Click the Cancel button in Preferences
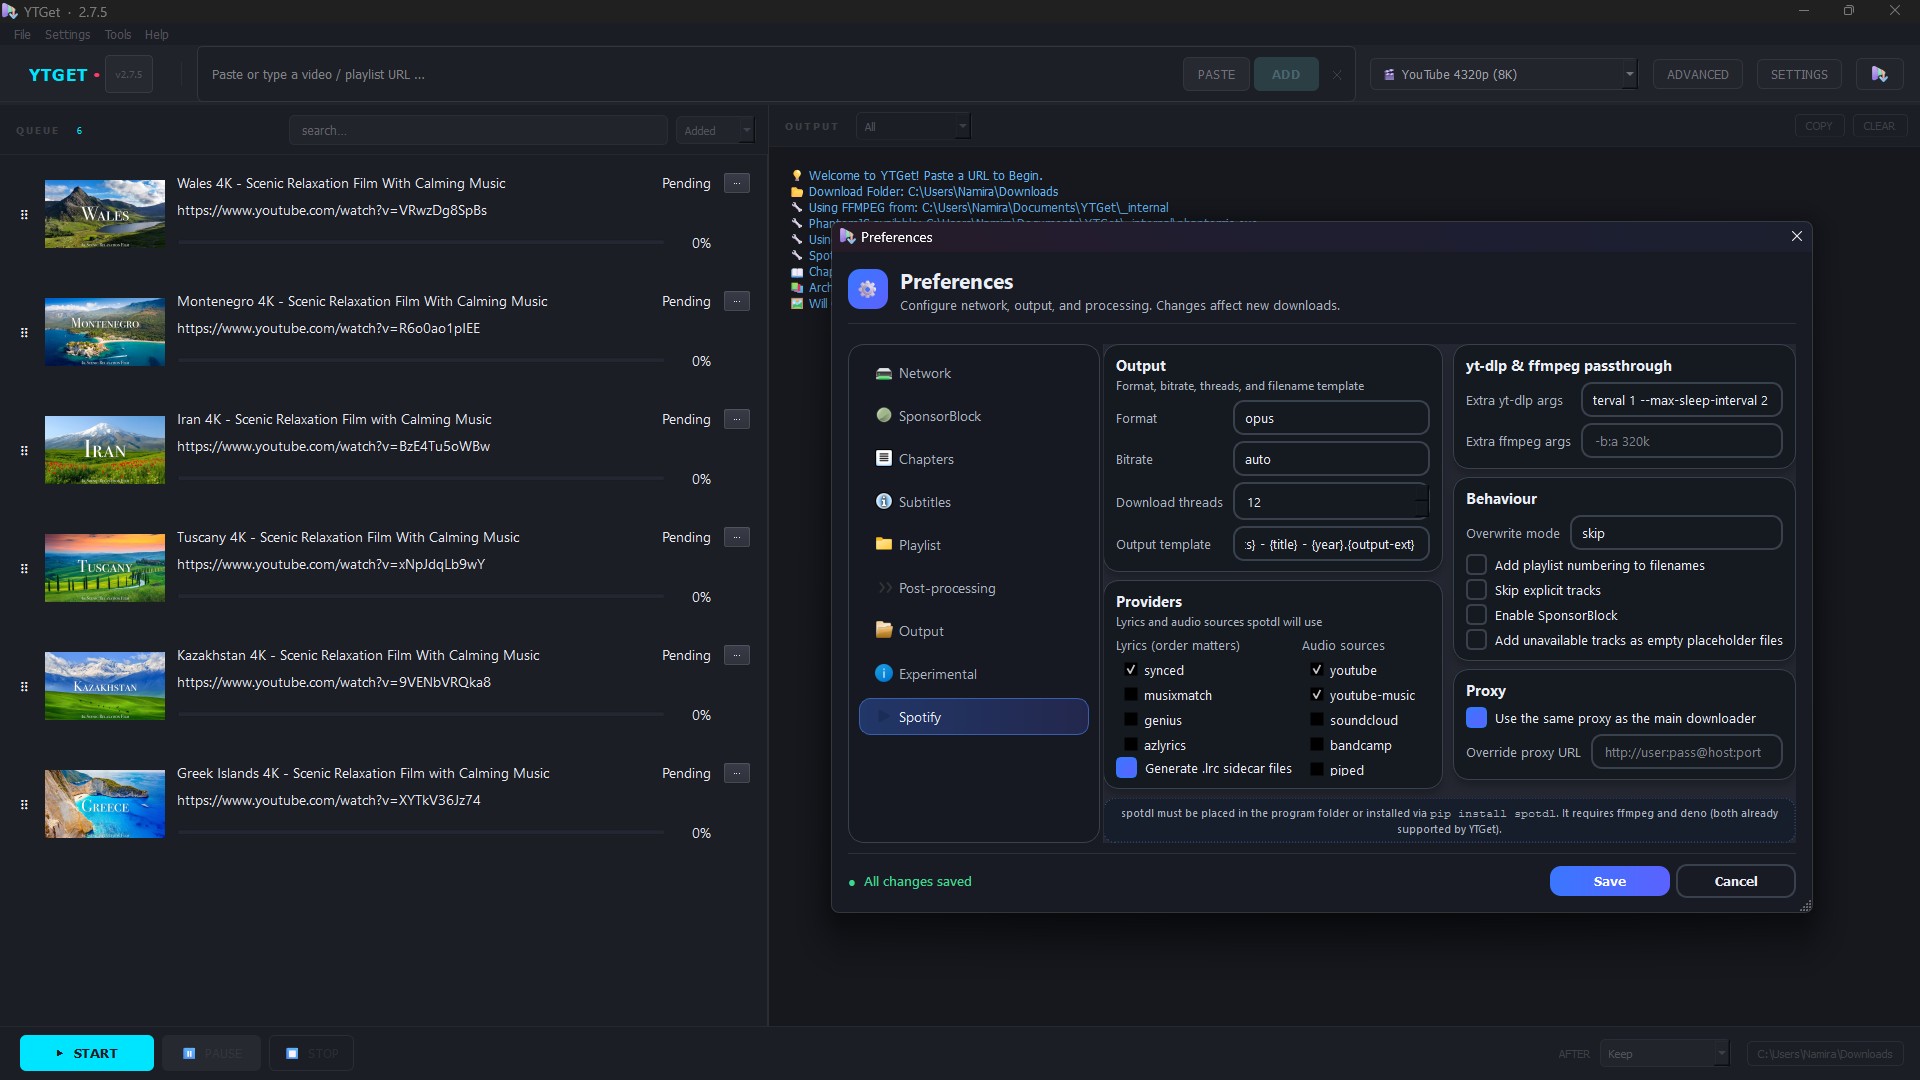1920x1080 pixels. point(1735,881)
